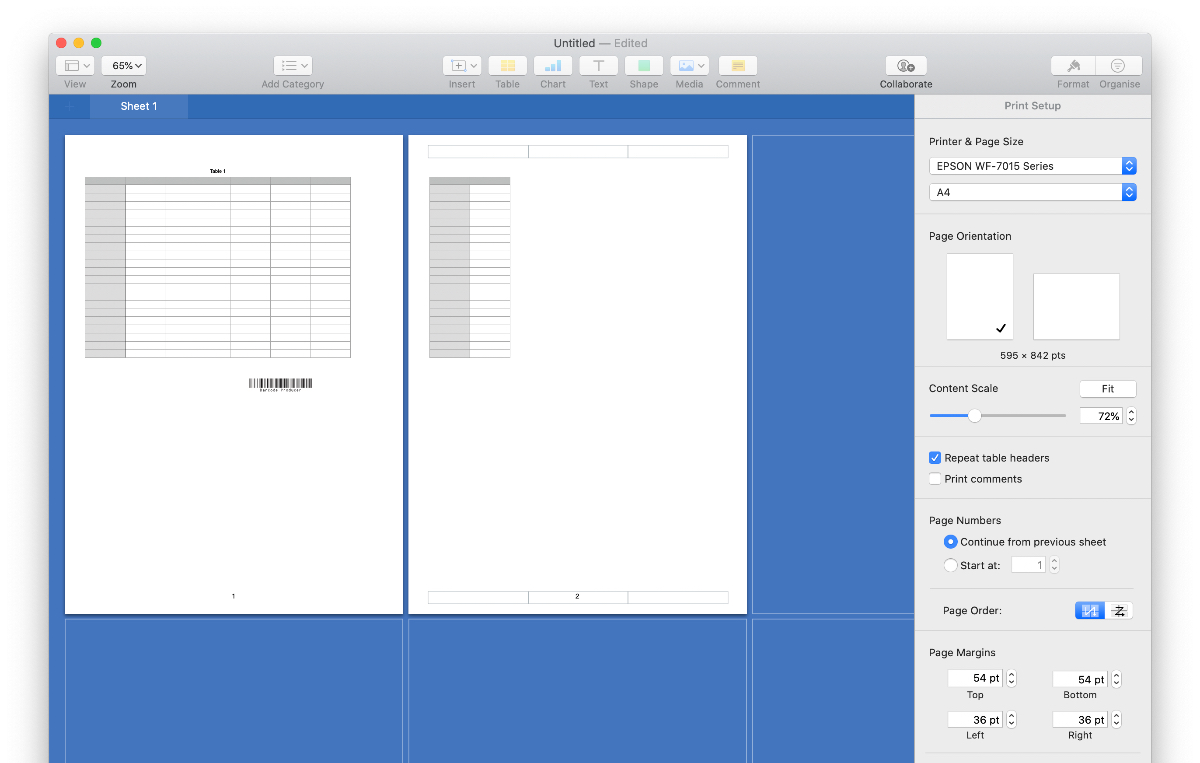
Task: Click the Left margin stepper
Action: (x=1011, y=720)
